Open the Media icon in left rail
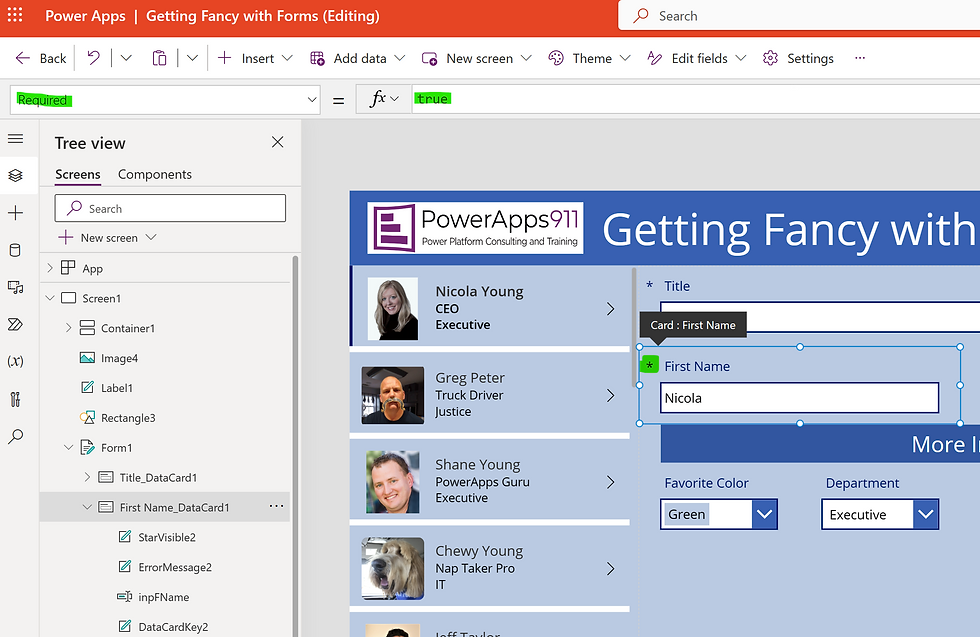This screenshot has width=980, height=637. [16, 287]
